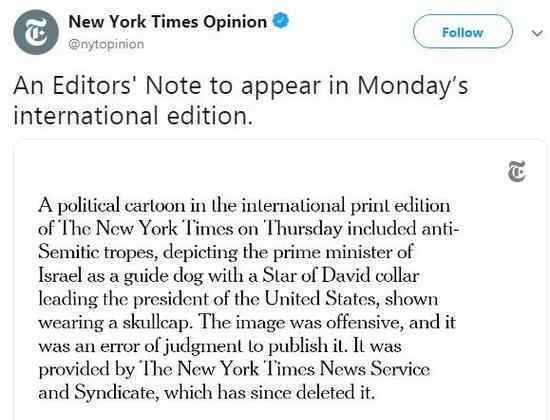The height and width of the screenshot is (420, 550).
Task: Open the 'New York Times Opinion' account name link
Action: click(168, 22)
